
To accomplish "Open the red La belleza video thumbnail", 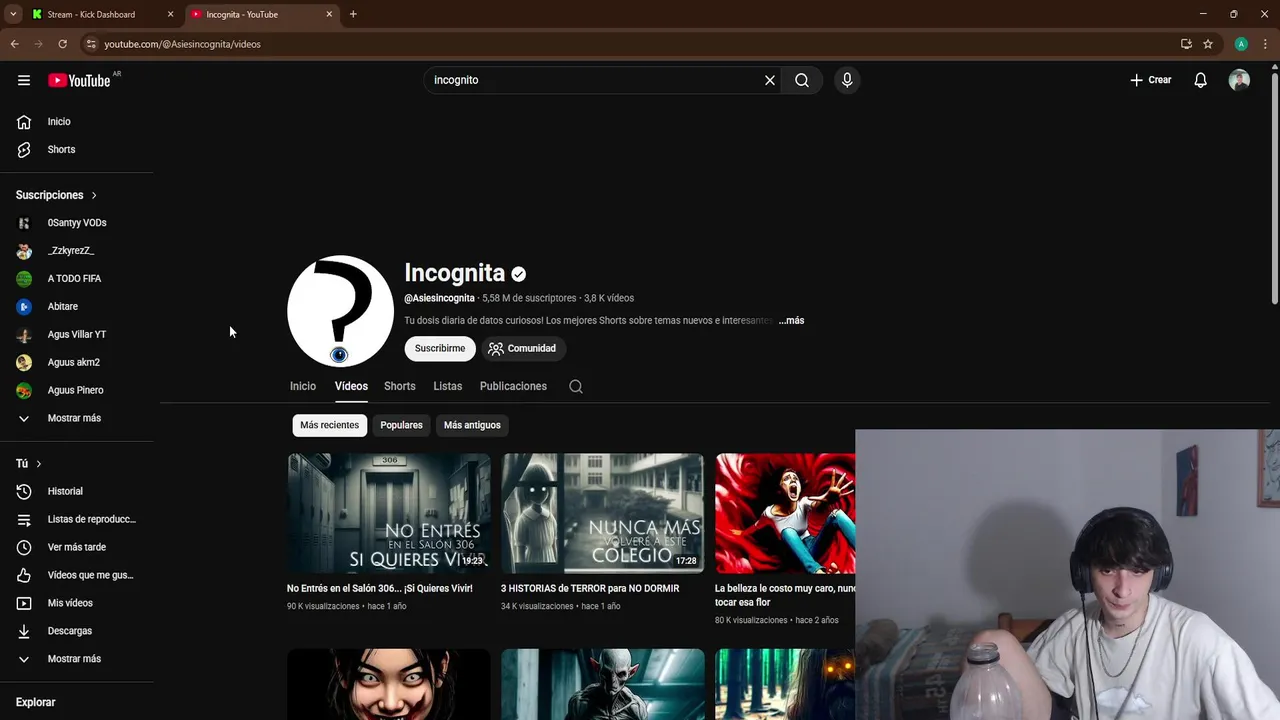I will tap(785, 514).
